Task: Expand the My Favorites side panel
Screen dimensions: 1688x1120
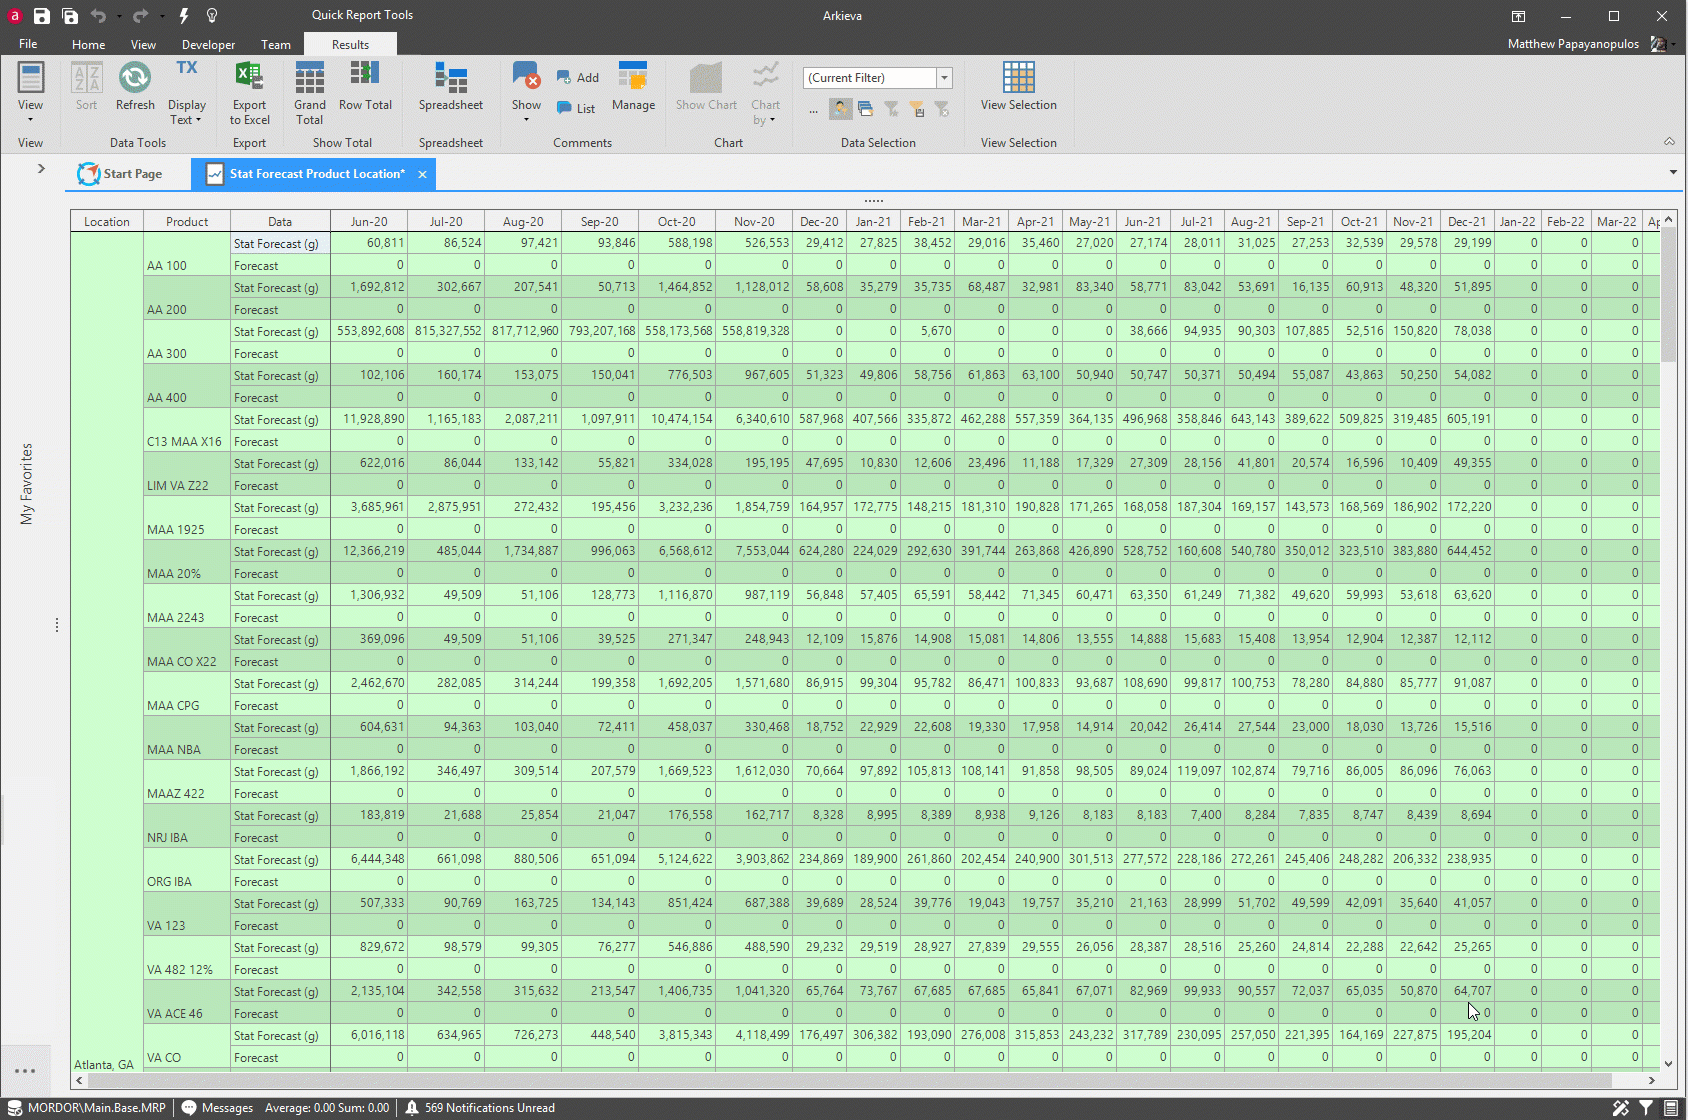Action: pos(41,168)
